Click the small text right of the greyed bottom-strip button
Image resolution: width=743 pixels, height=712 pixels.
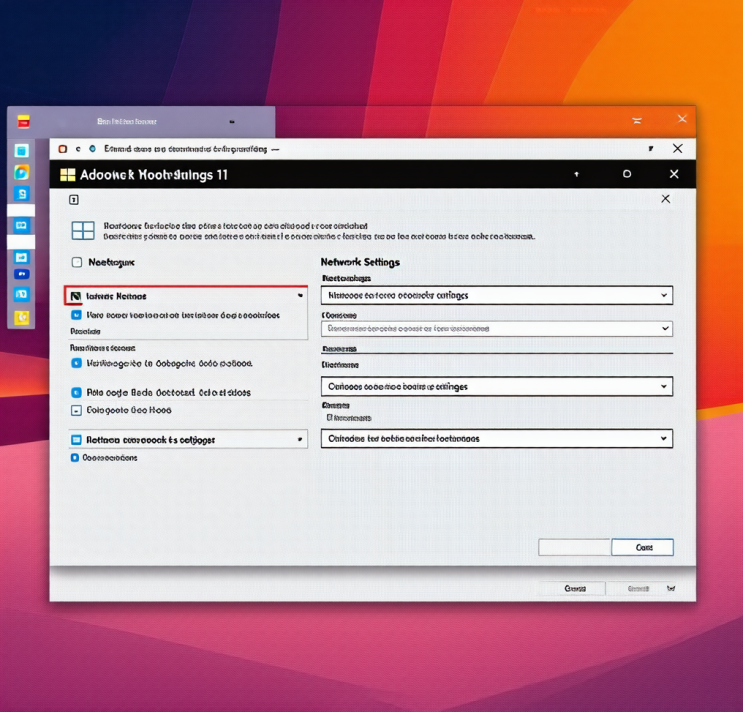tap(671, 588)
